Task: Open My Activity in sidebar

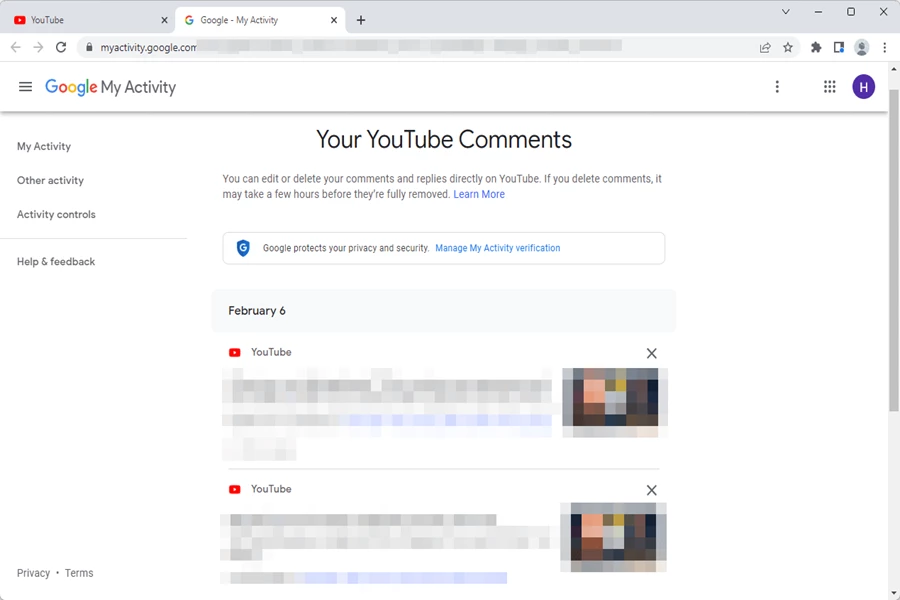Action: tap(44, 146)
